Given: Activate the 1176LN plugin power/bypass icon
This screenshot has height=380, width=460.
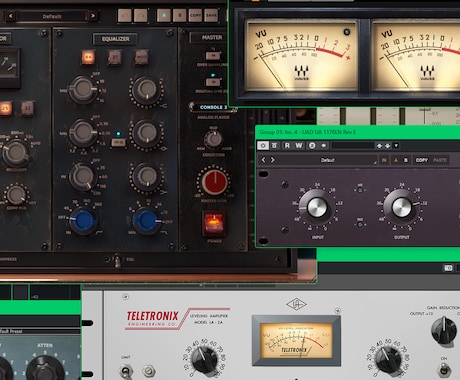Looking at the screenshot, I should pyautogui.click(x=263, y=146).
